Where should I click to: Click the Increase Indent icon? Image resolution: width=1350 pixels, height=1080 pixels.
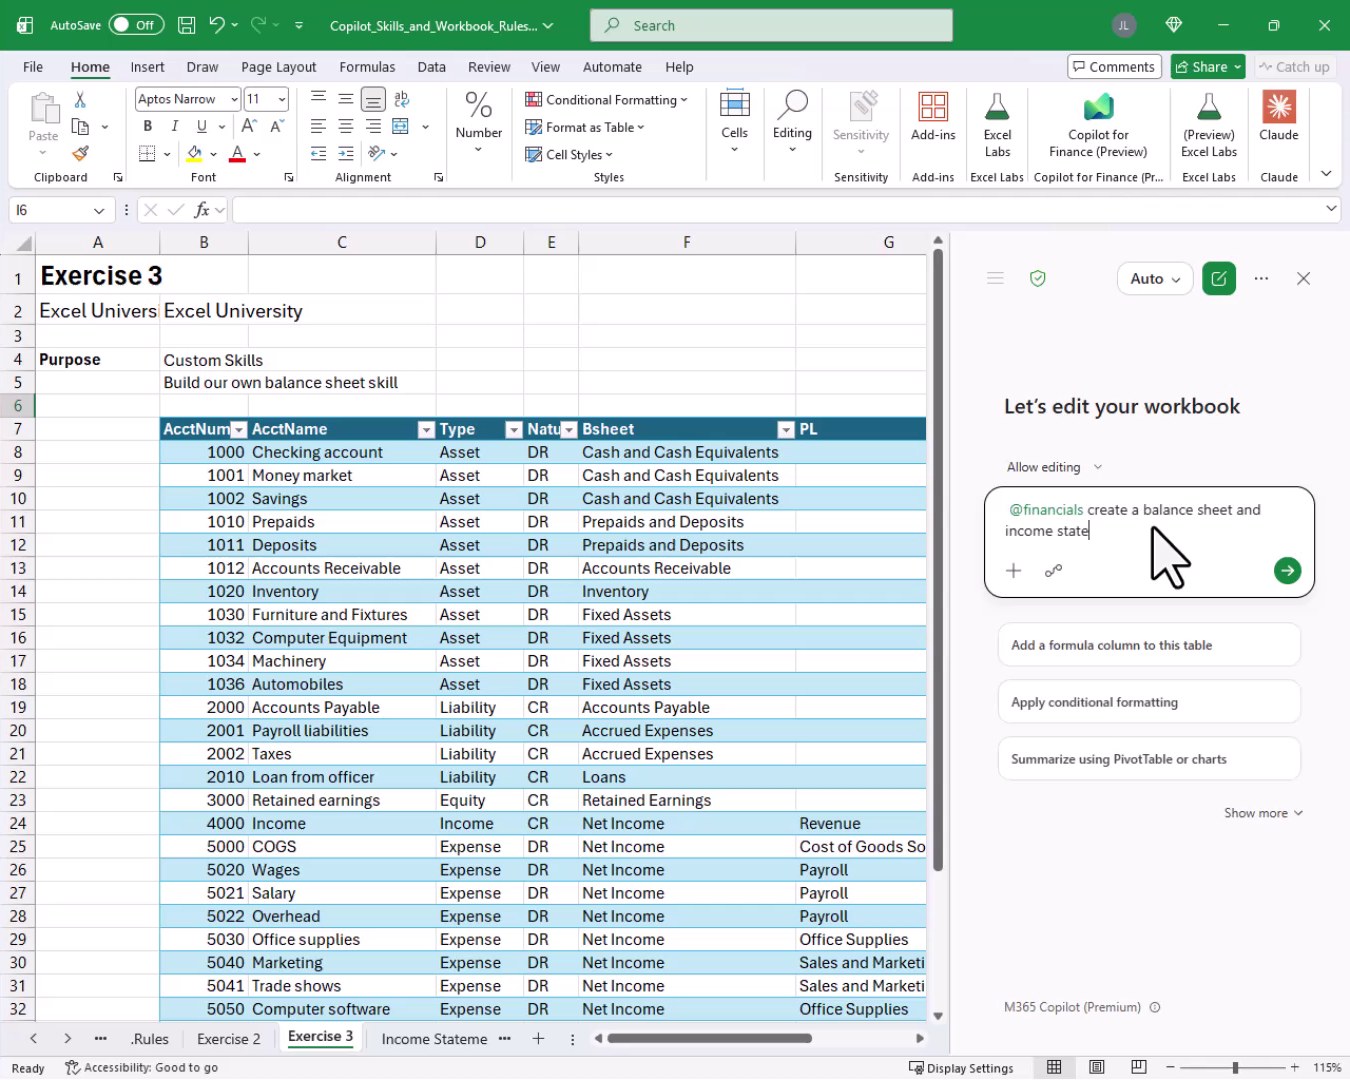point(345,153)
